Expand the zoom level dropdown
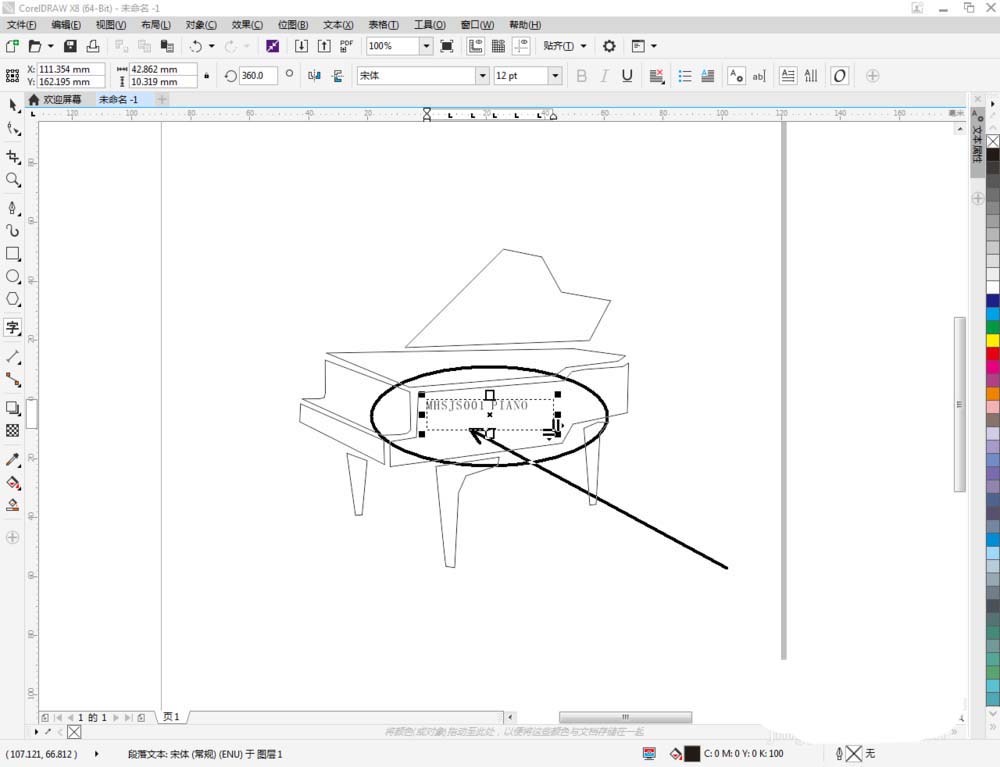1000x767 pixels. 426,46
